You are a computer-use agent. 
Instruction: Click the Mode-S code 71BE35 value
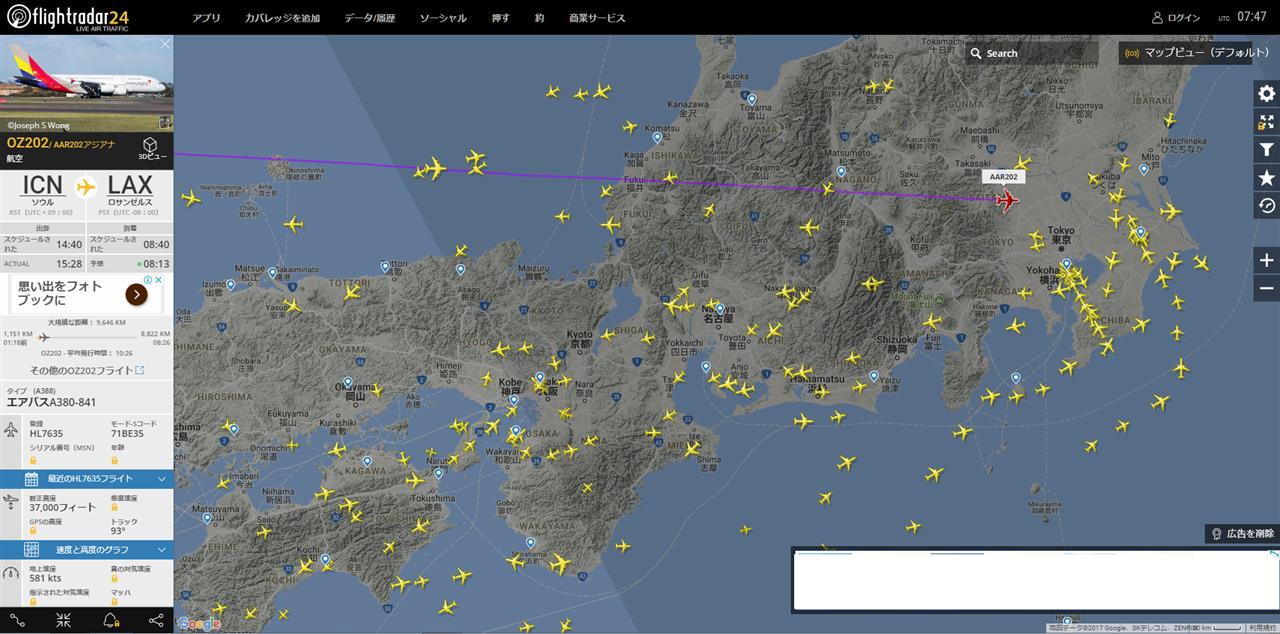pos(127,434)
